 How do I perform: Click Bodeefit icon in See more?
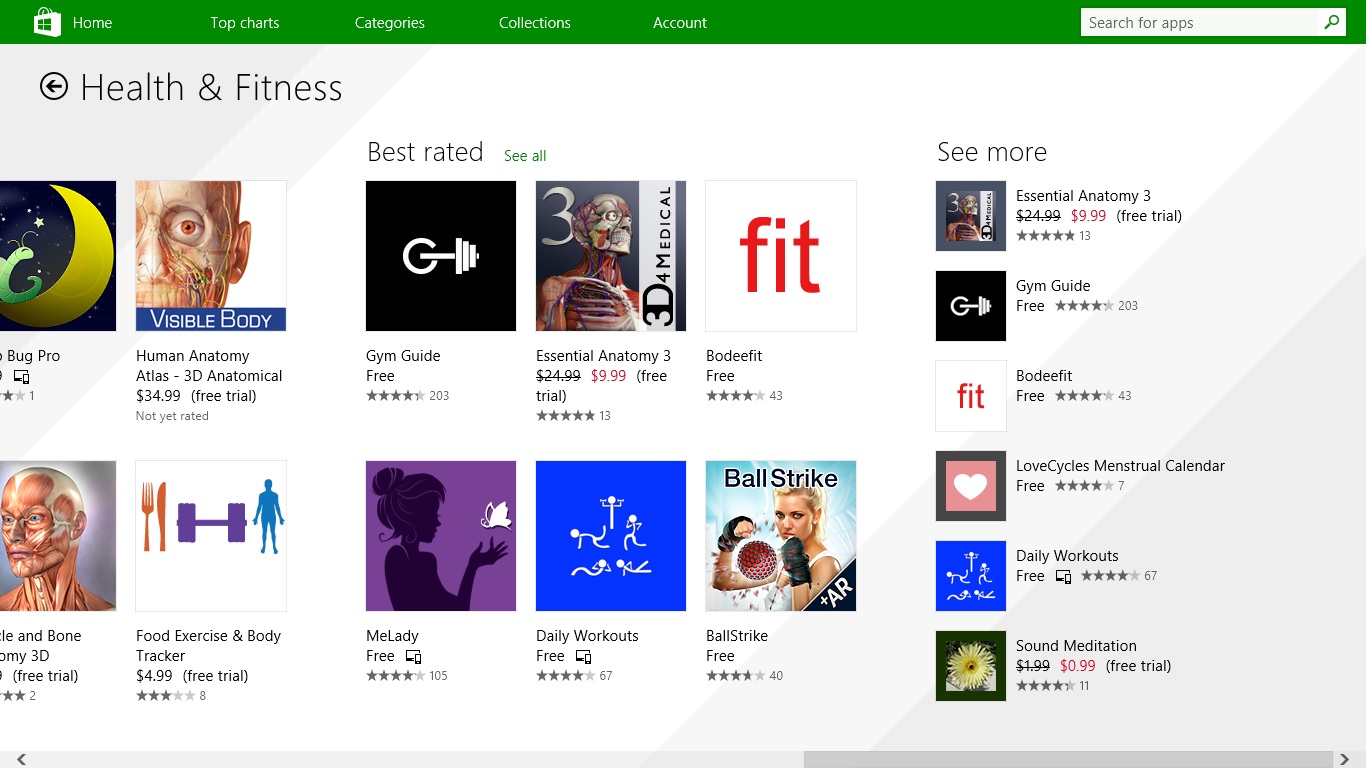[971, 396]
